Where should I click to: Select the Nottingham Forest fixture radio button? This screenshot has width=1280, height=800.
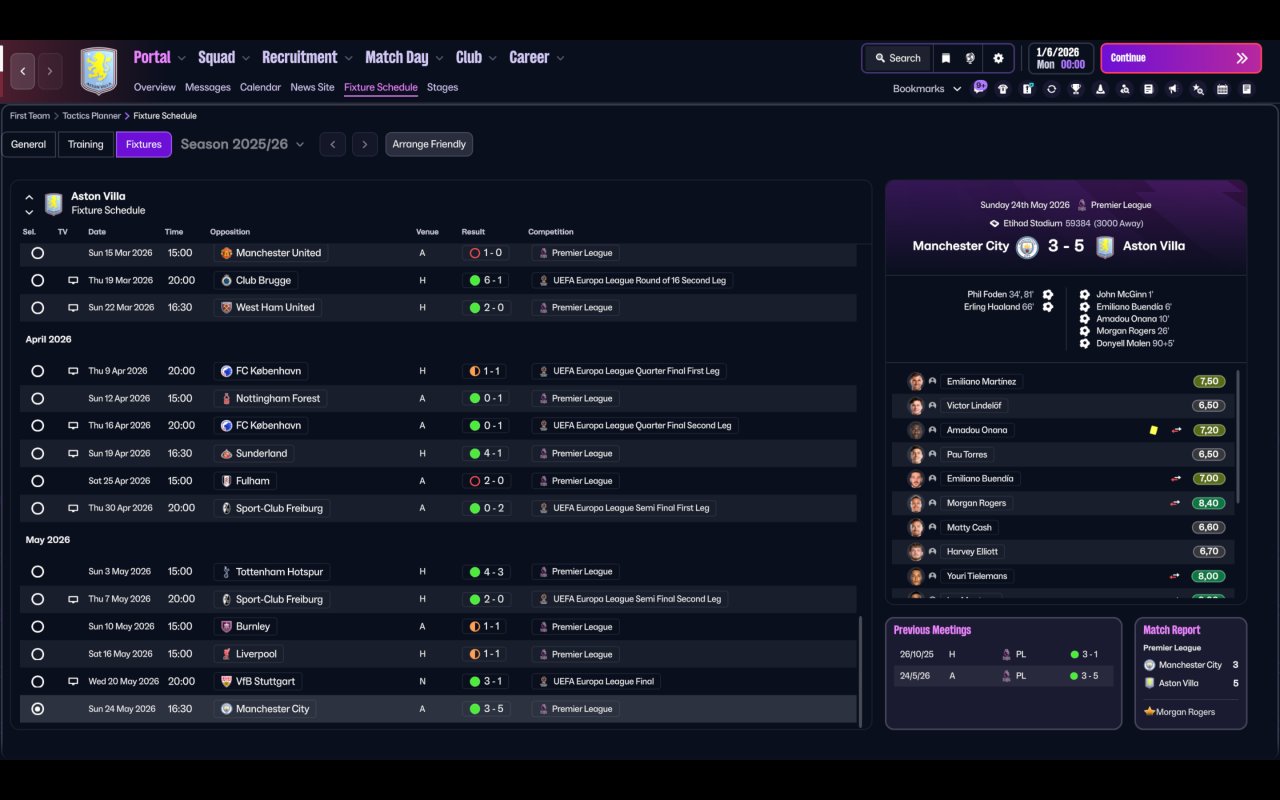[37, 399]
